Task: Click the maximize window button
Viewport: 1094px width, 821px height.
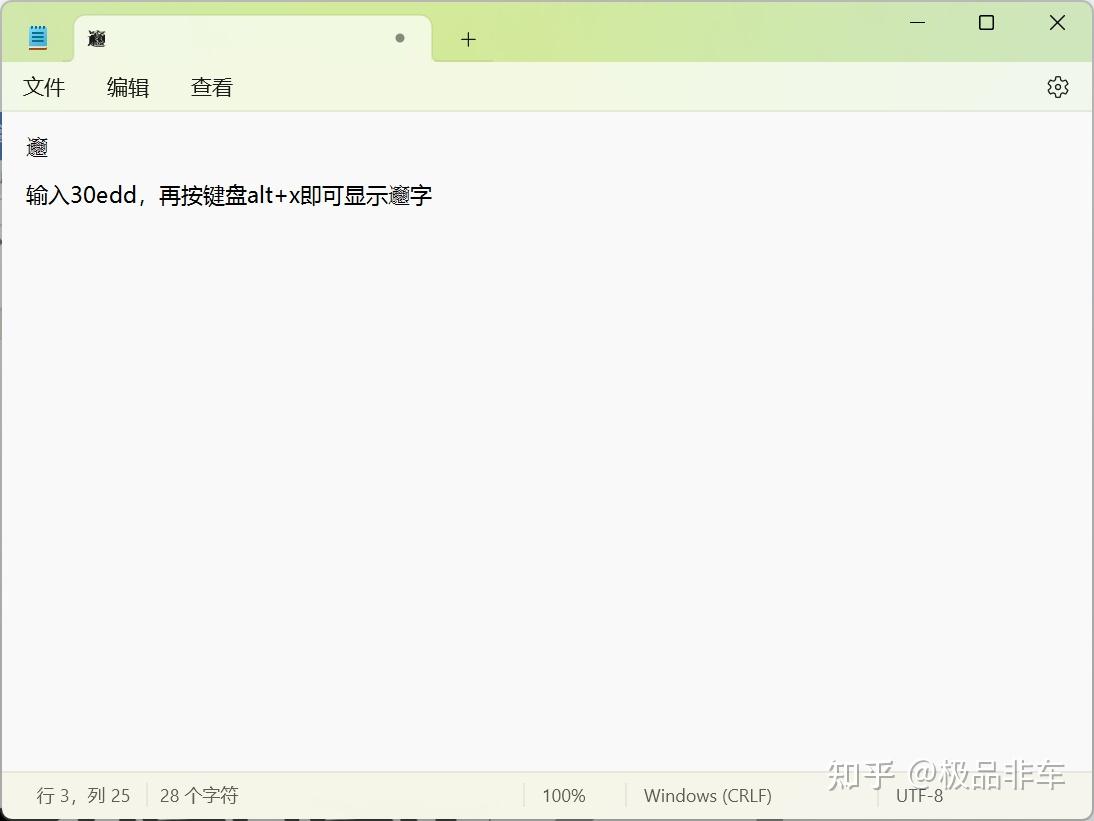Action: (986, 22)
